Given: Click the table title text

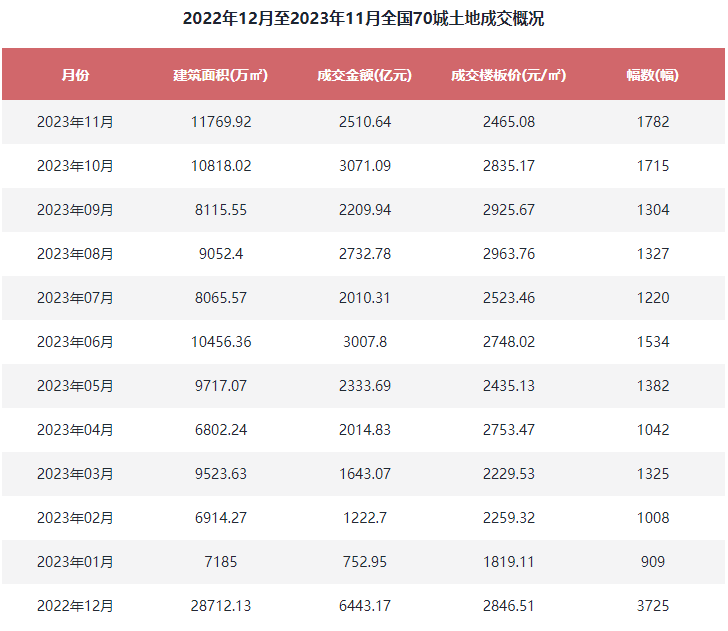Looking at the screenshot, I should click(364, 19).
